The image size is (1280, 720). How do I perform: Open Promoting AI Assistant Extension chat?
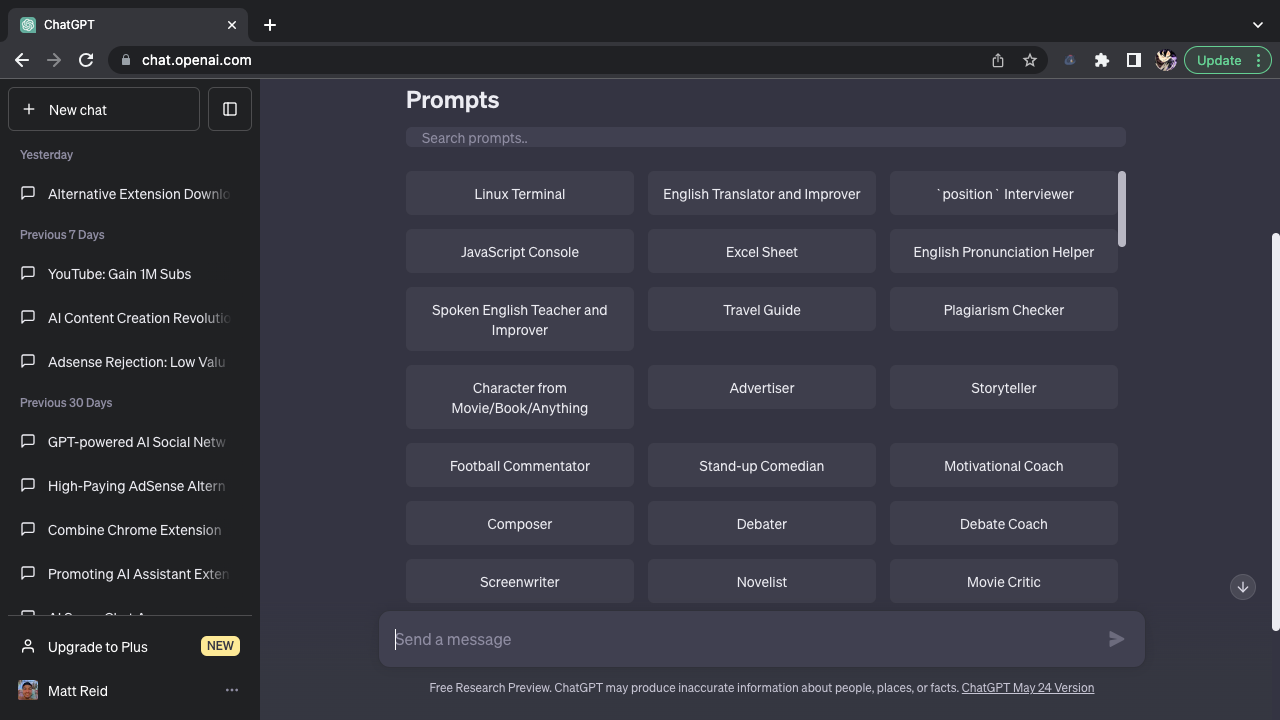(x=130, y=574)
